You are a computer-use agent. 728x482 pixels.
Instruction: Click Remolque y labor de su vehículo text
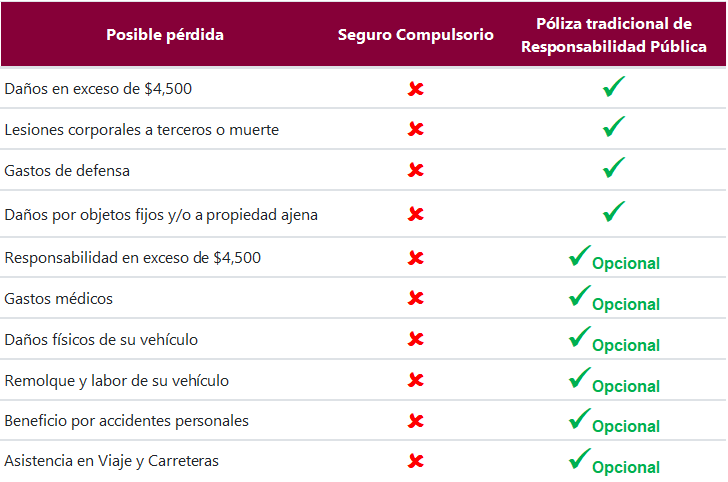(x=117, y=381)
